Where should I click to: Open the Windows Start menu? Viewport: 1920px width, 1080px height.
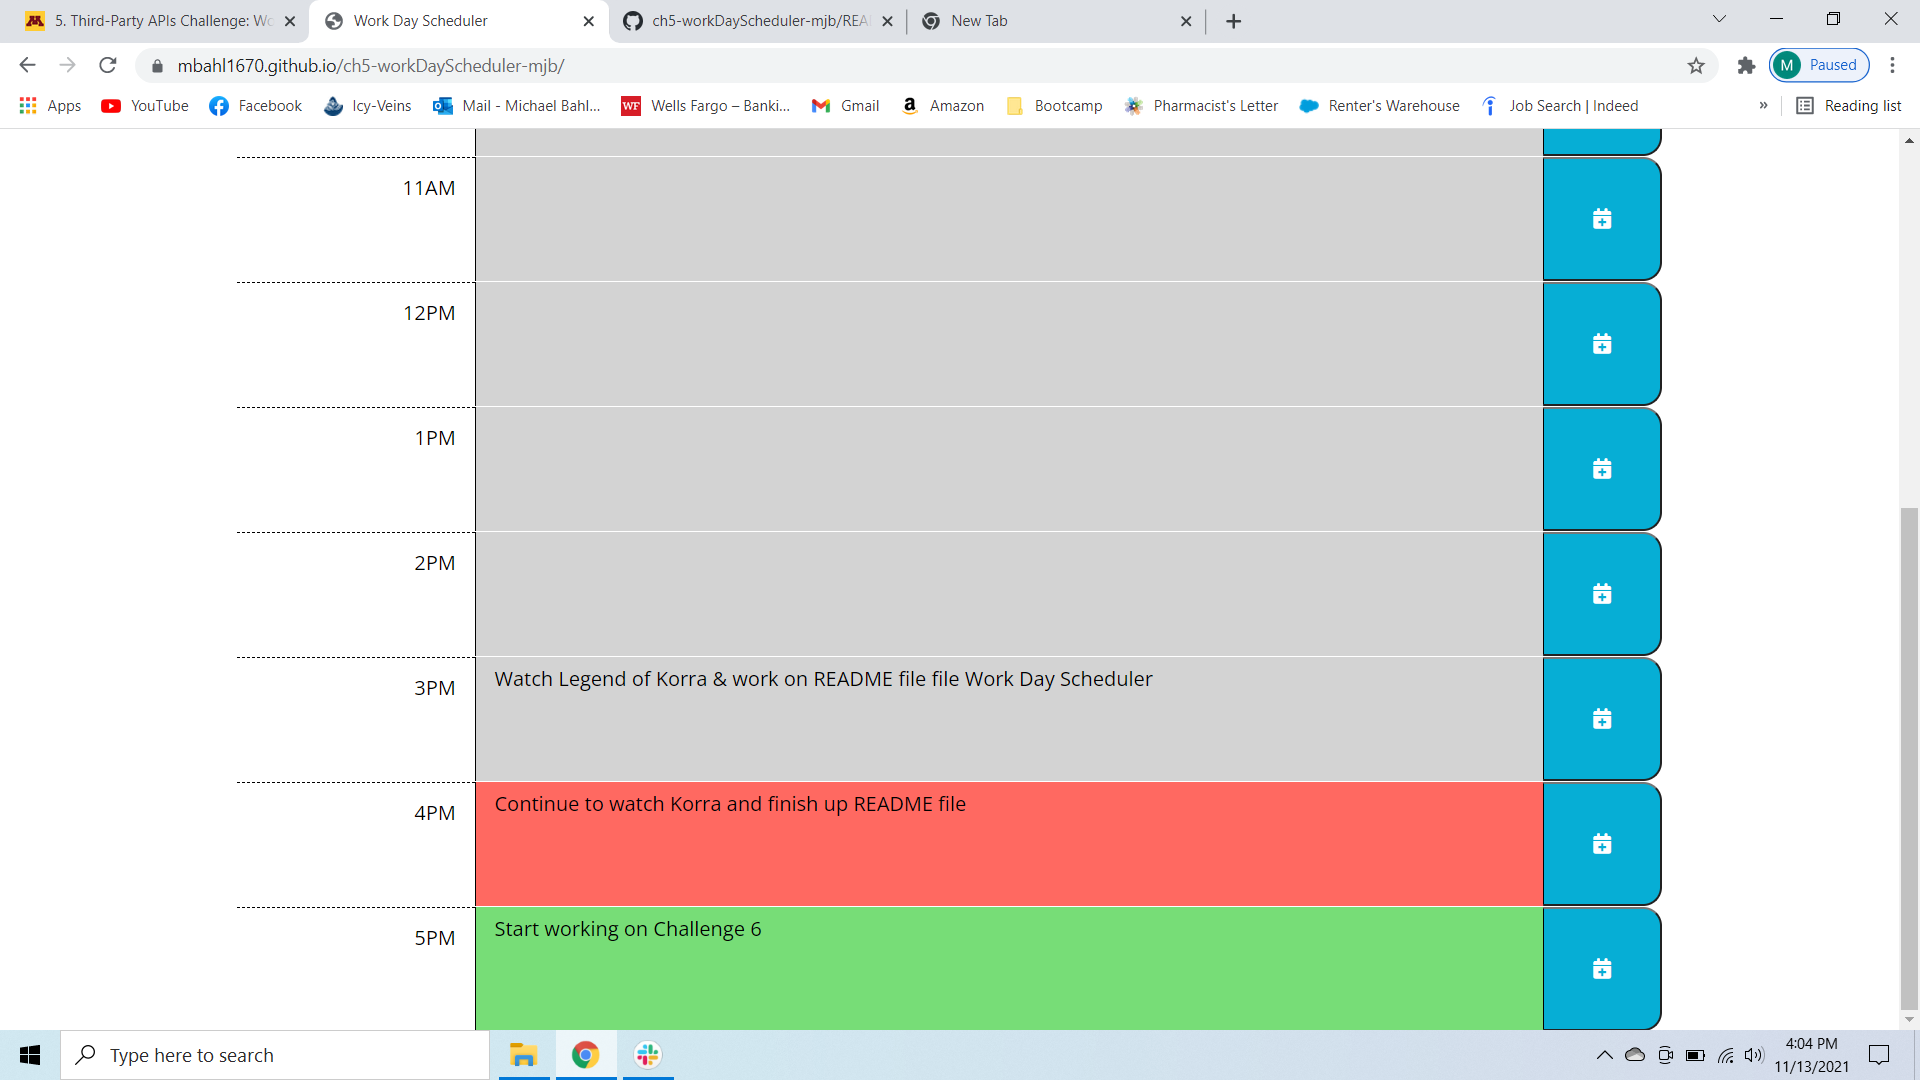(30, 1055)
